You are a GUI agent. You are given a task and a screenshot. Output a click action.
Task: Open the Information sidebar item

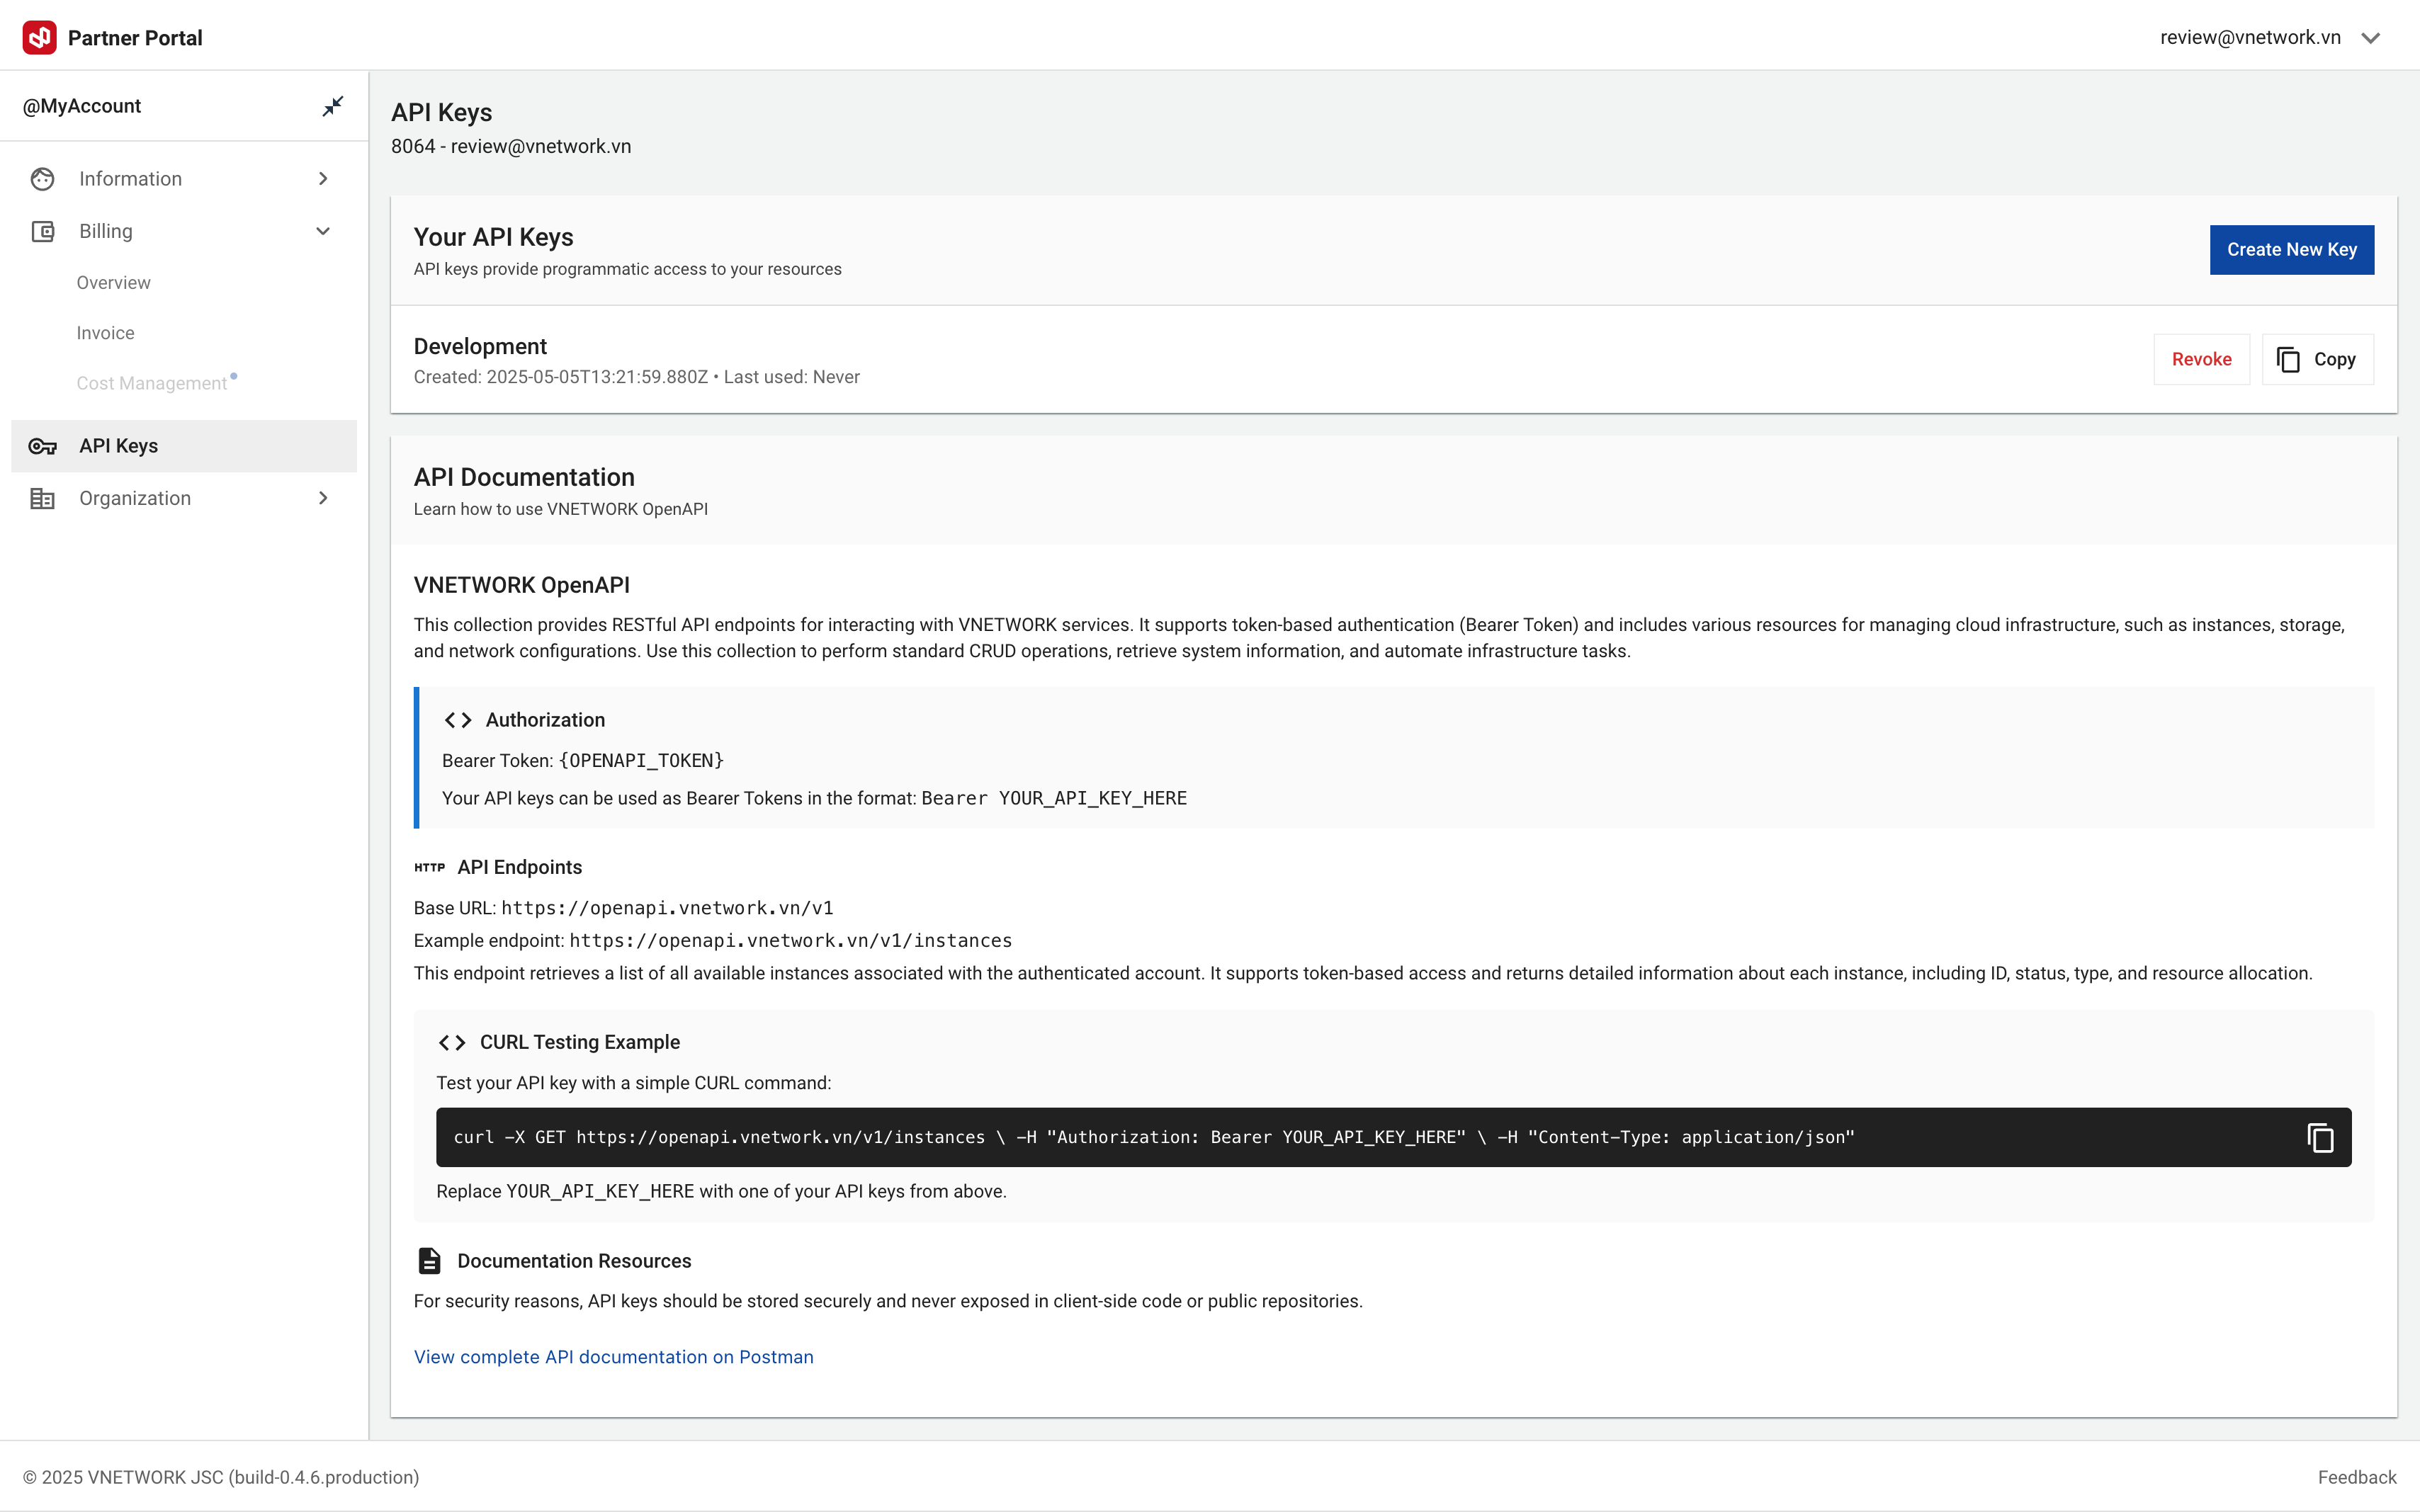point(184,179)
